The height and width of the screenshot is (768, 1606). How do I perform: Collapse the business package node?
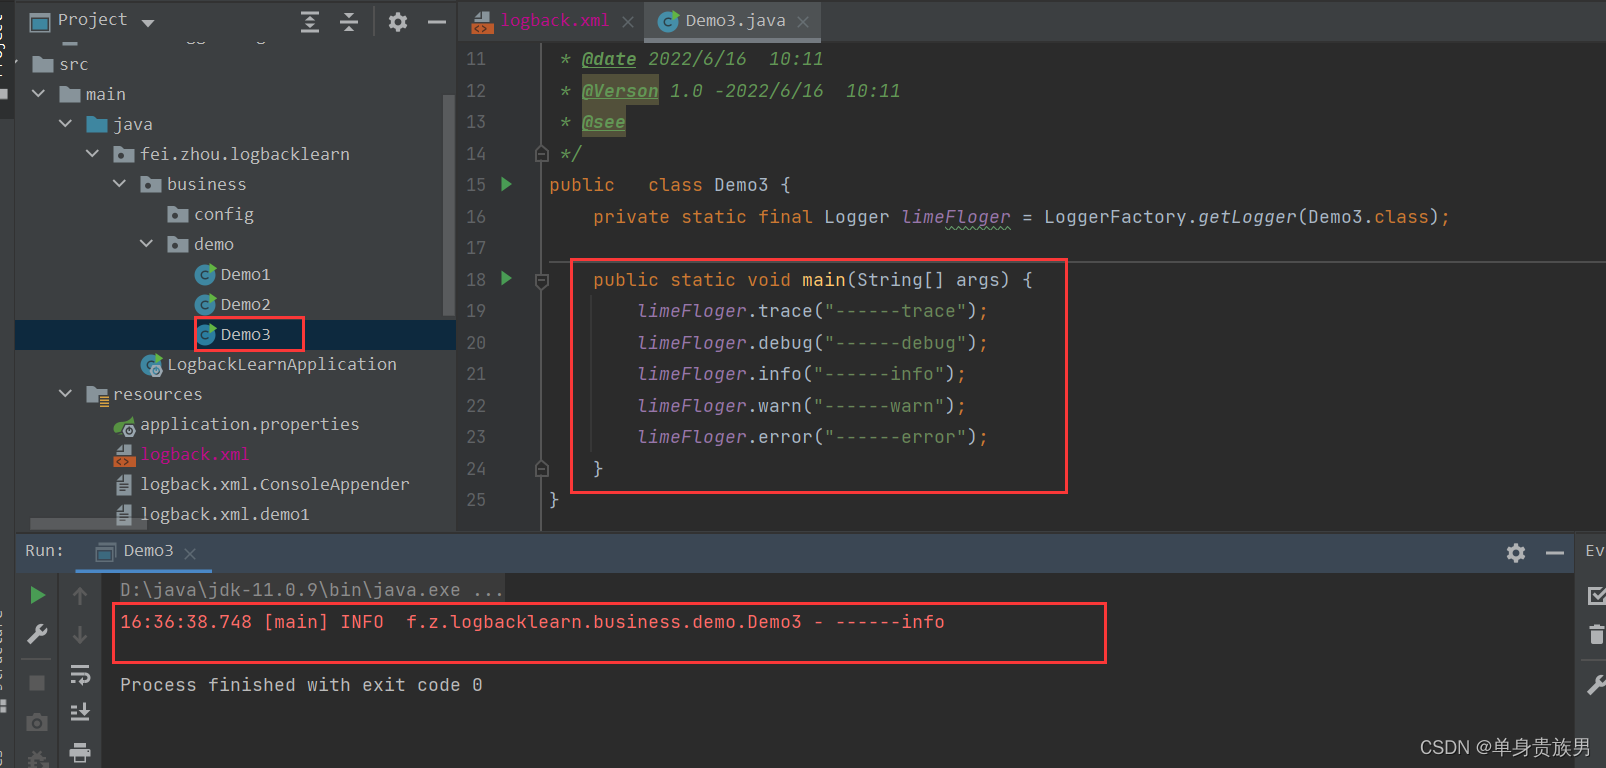[120, 184]
